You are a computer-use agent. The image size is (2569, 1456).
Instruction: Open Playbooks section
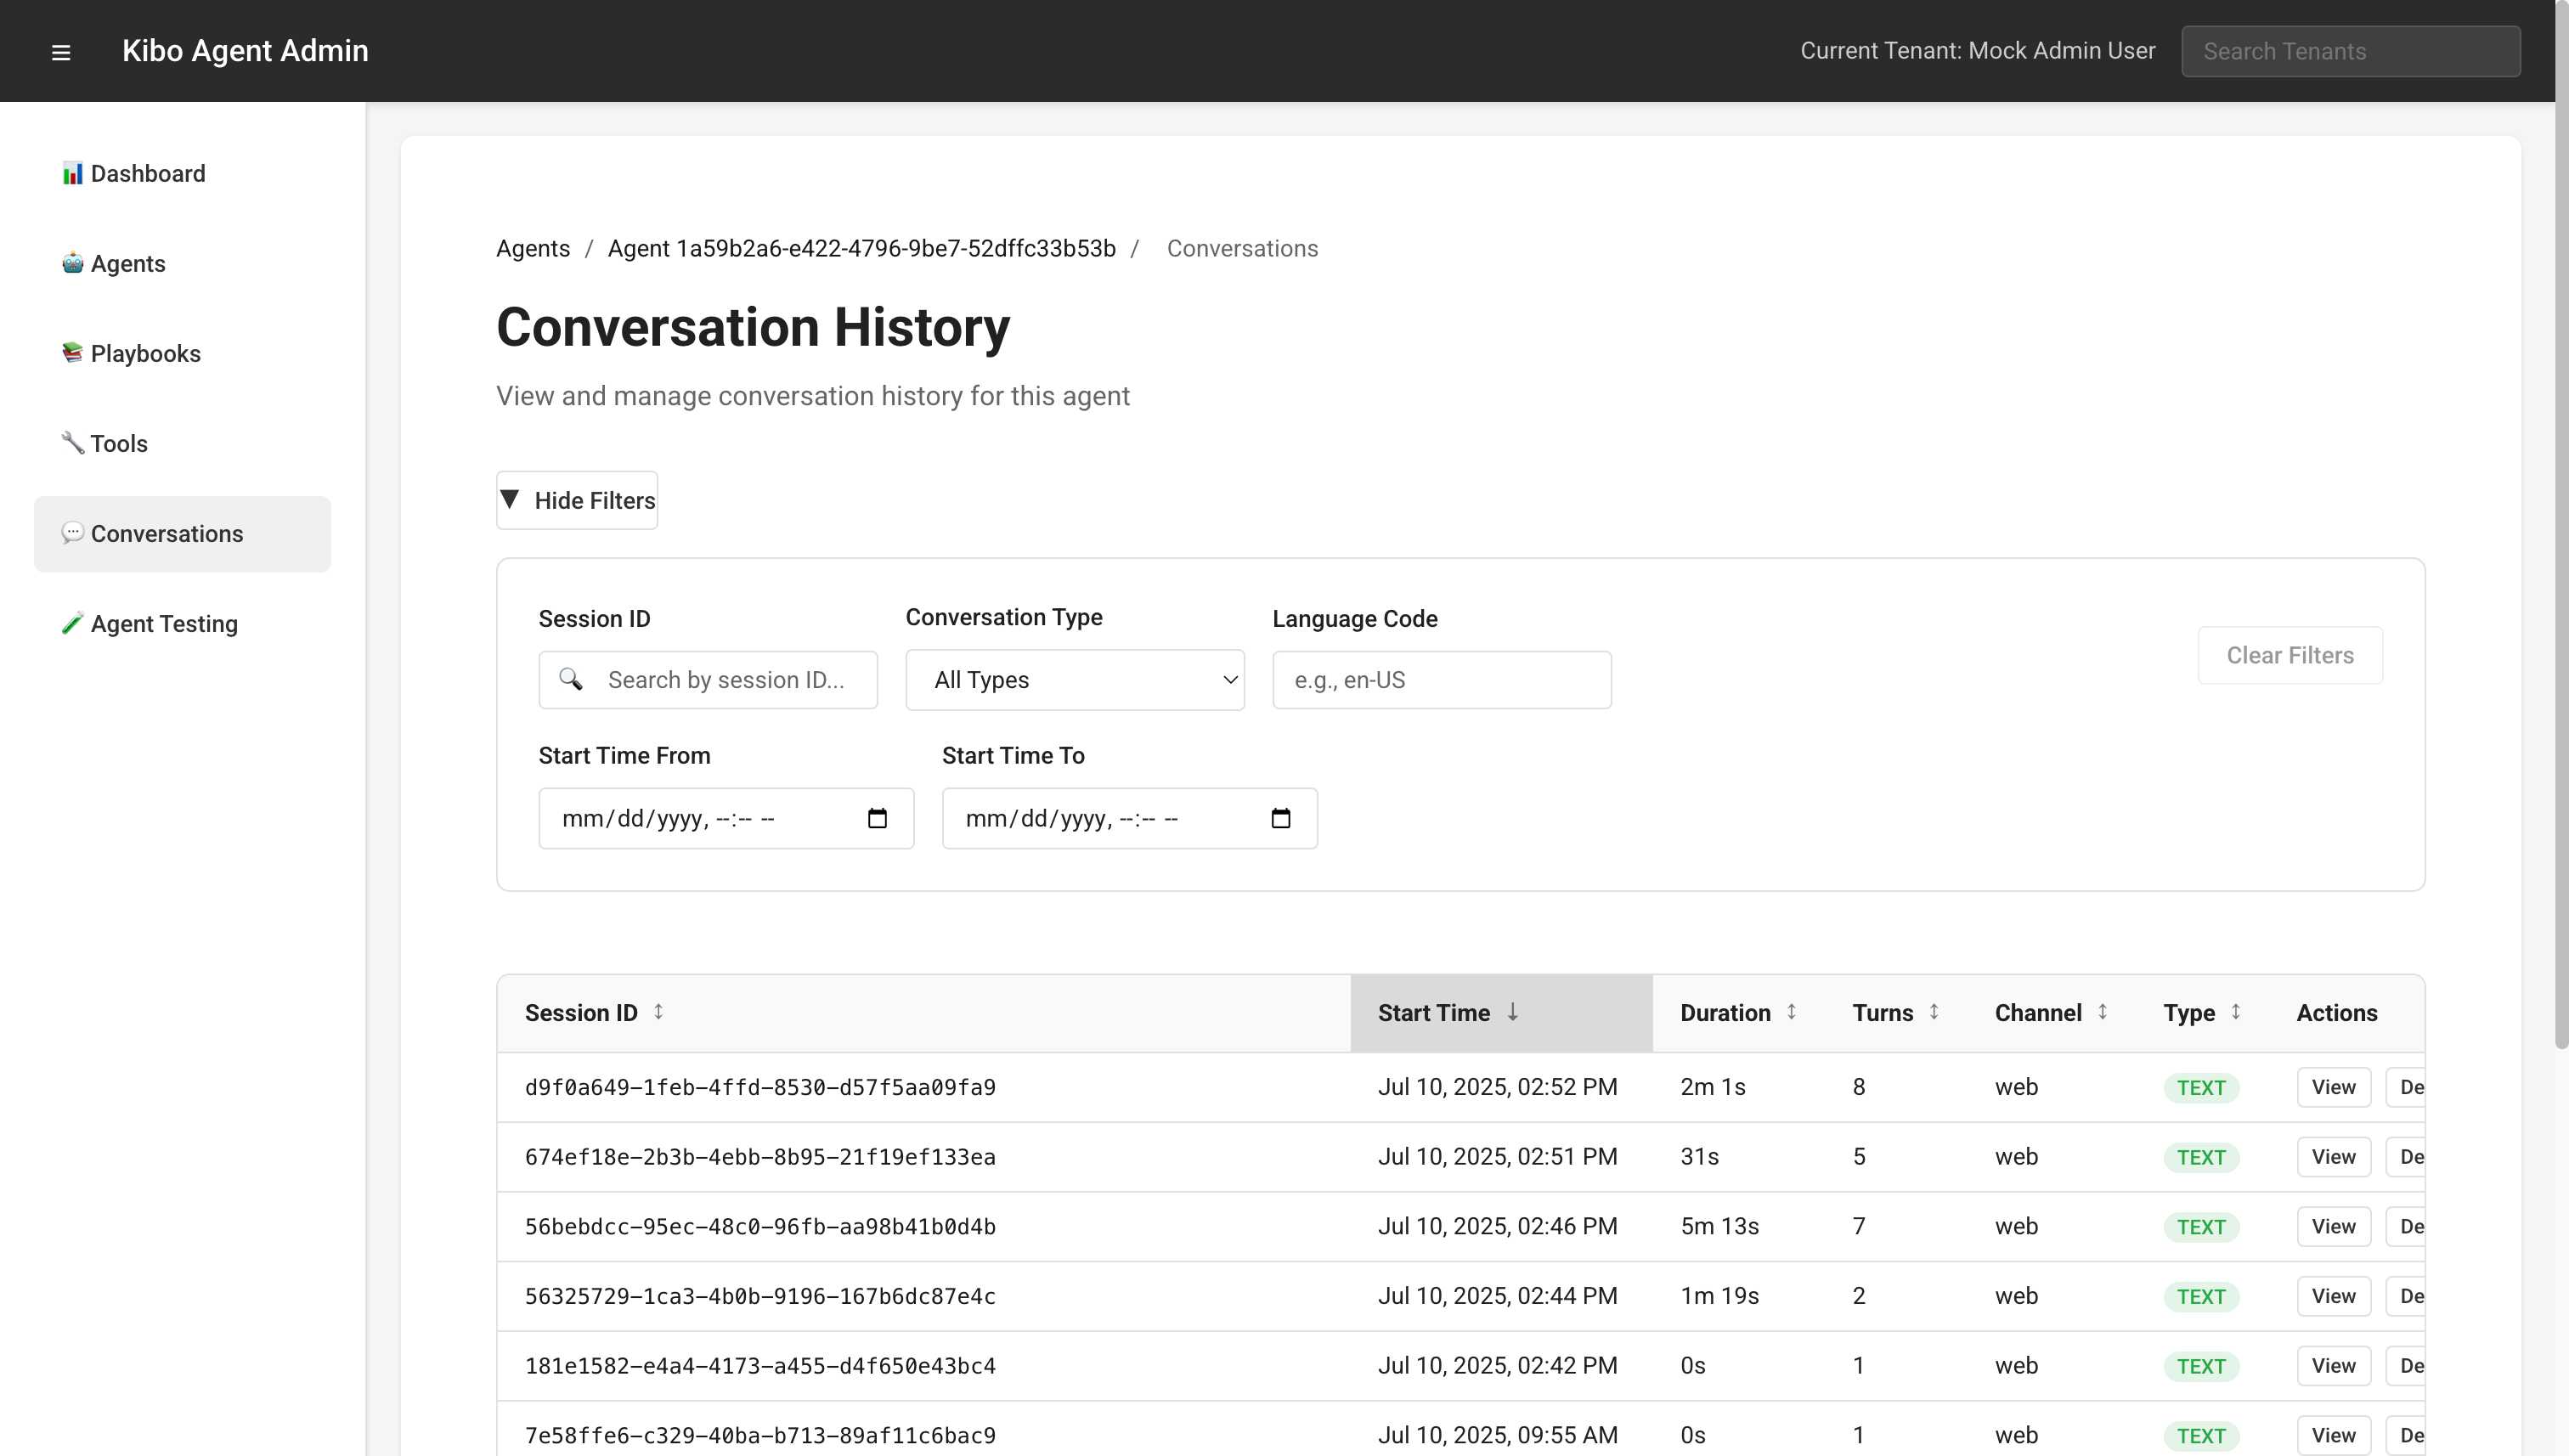pyautogui.click(x=182, y=354)
